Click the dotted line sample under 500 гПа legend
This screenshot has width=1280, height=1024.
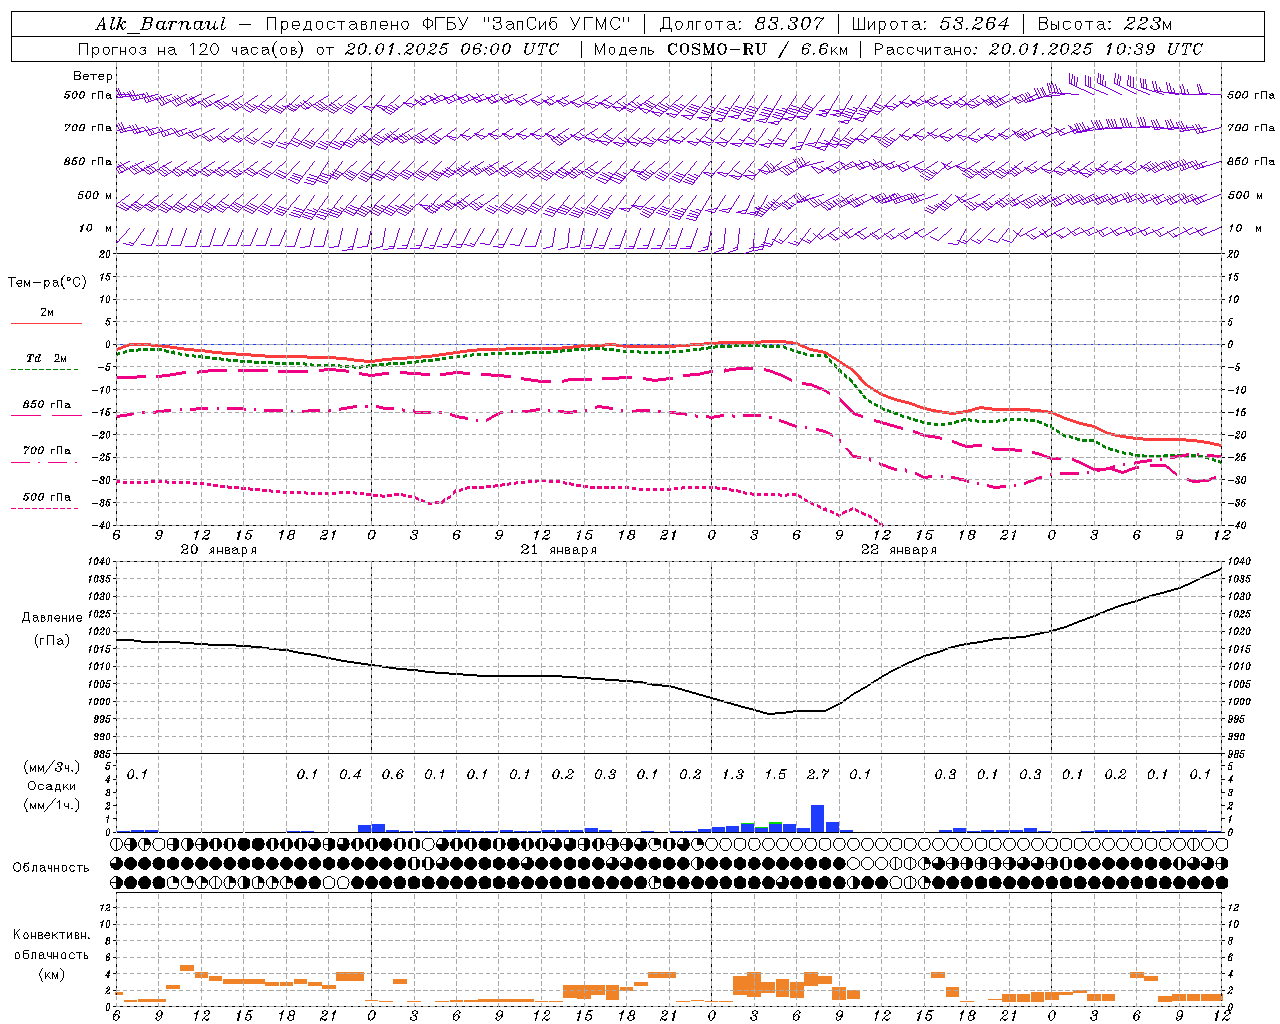tap(45, 508)
